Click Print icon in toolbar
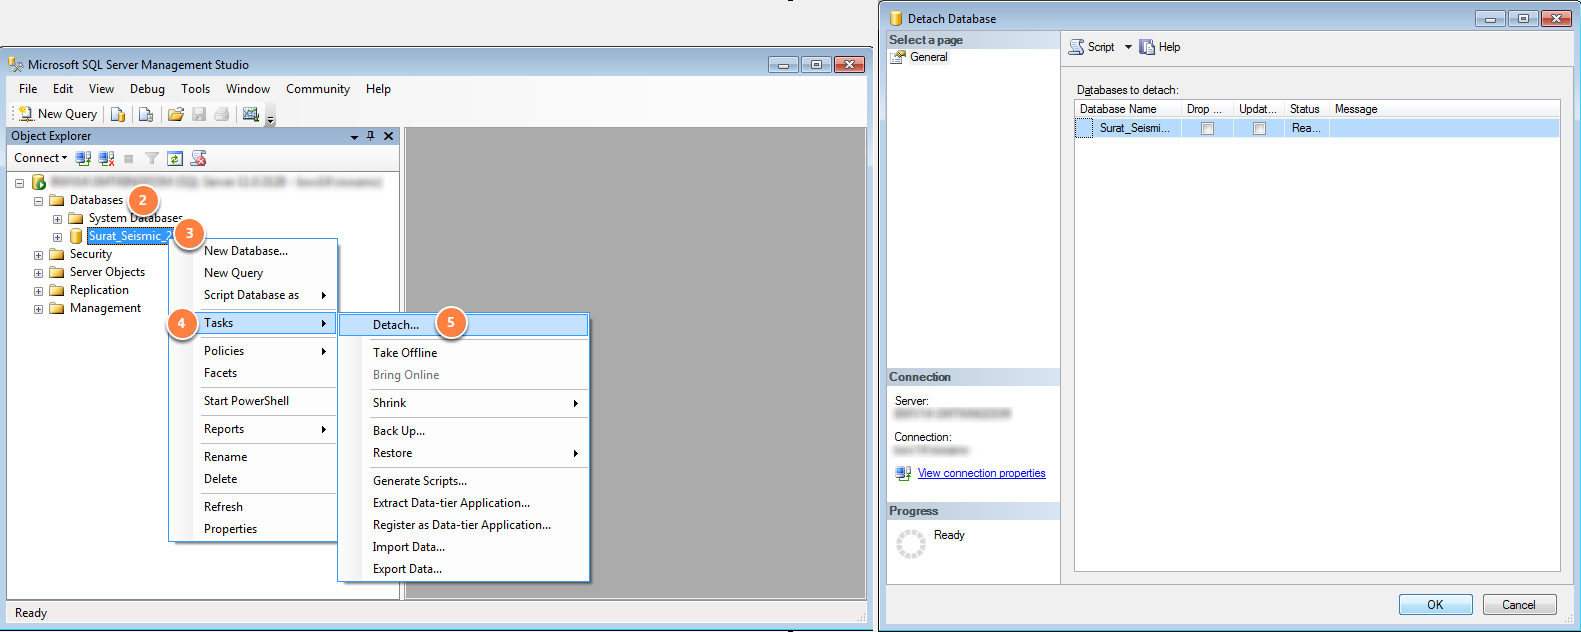The width and height of the screenshot is (1581, 632). [222, 114]
